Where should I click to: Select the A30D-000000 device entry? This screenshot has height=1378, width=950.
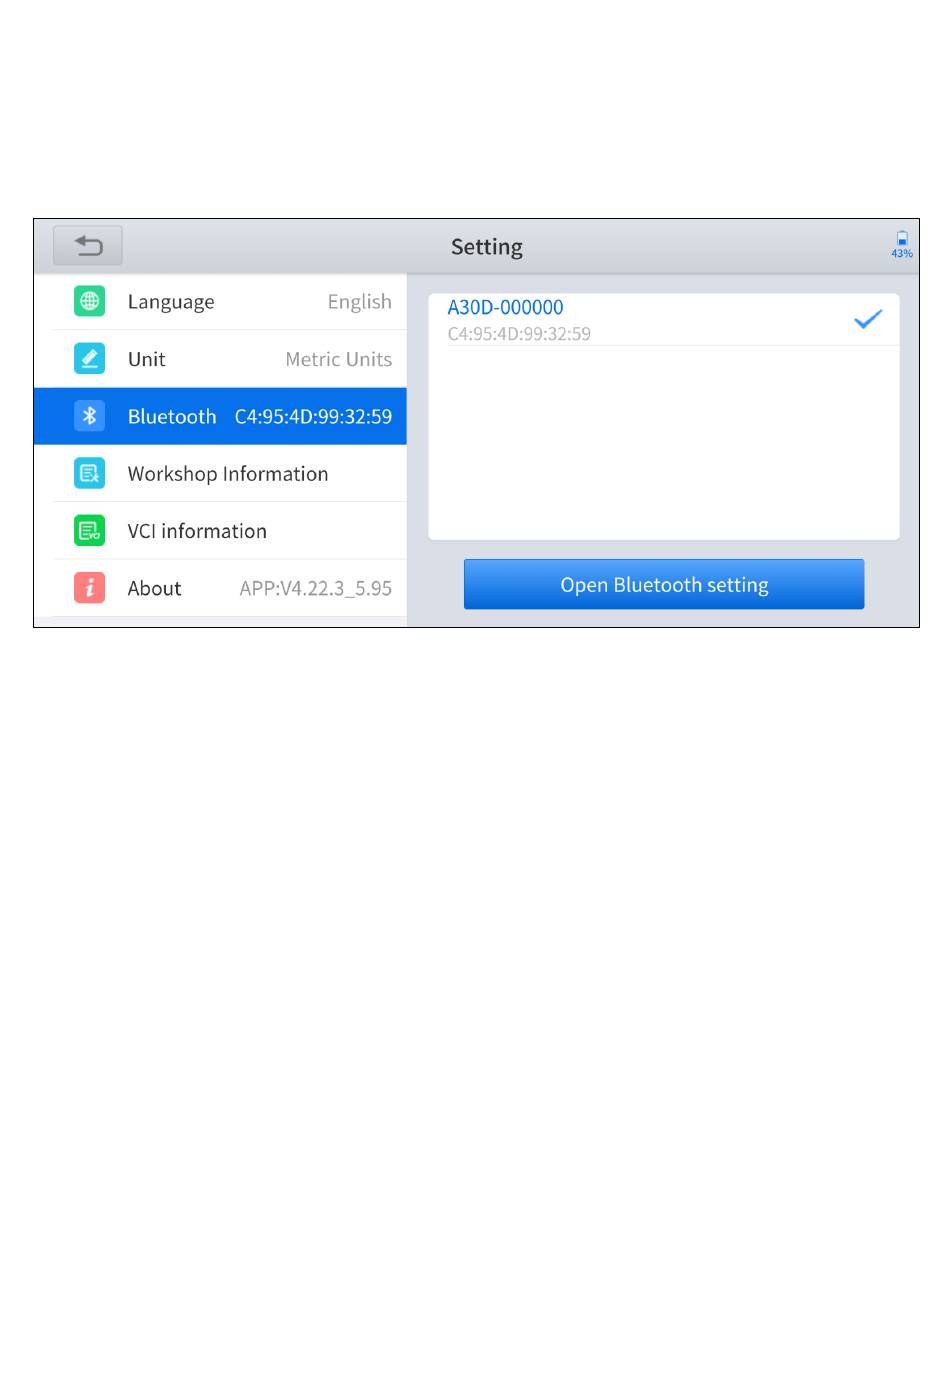tap(664, 319)
